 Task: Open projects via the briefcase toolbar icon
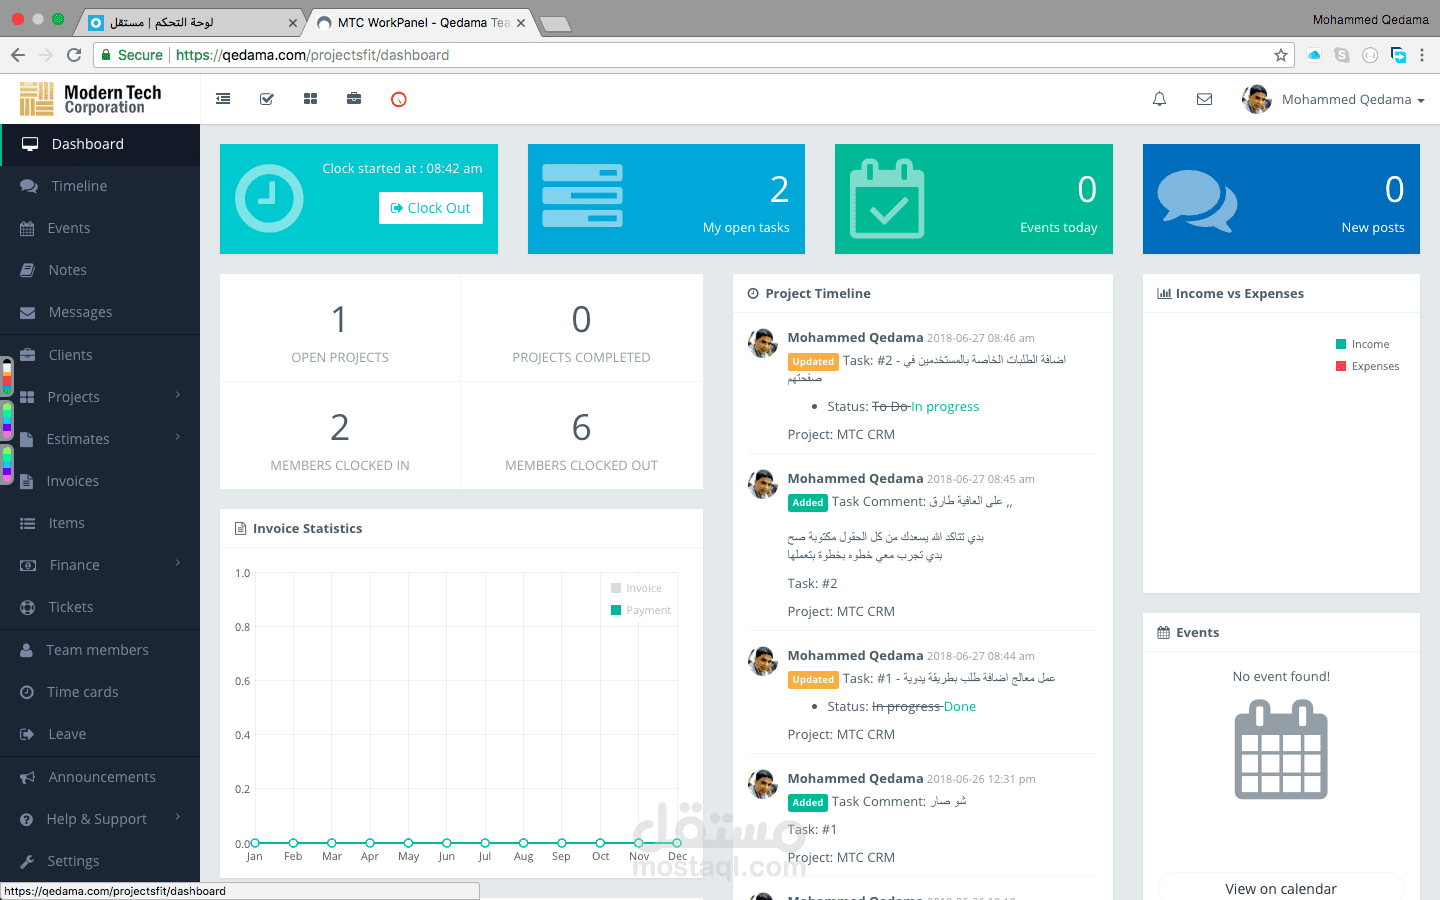(354, 99)
